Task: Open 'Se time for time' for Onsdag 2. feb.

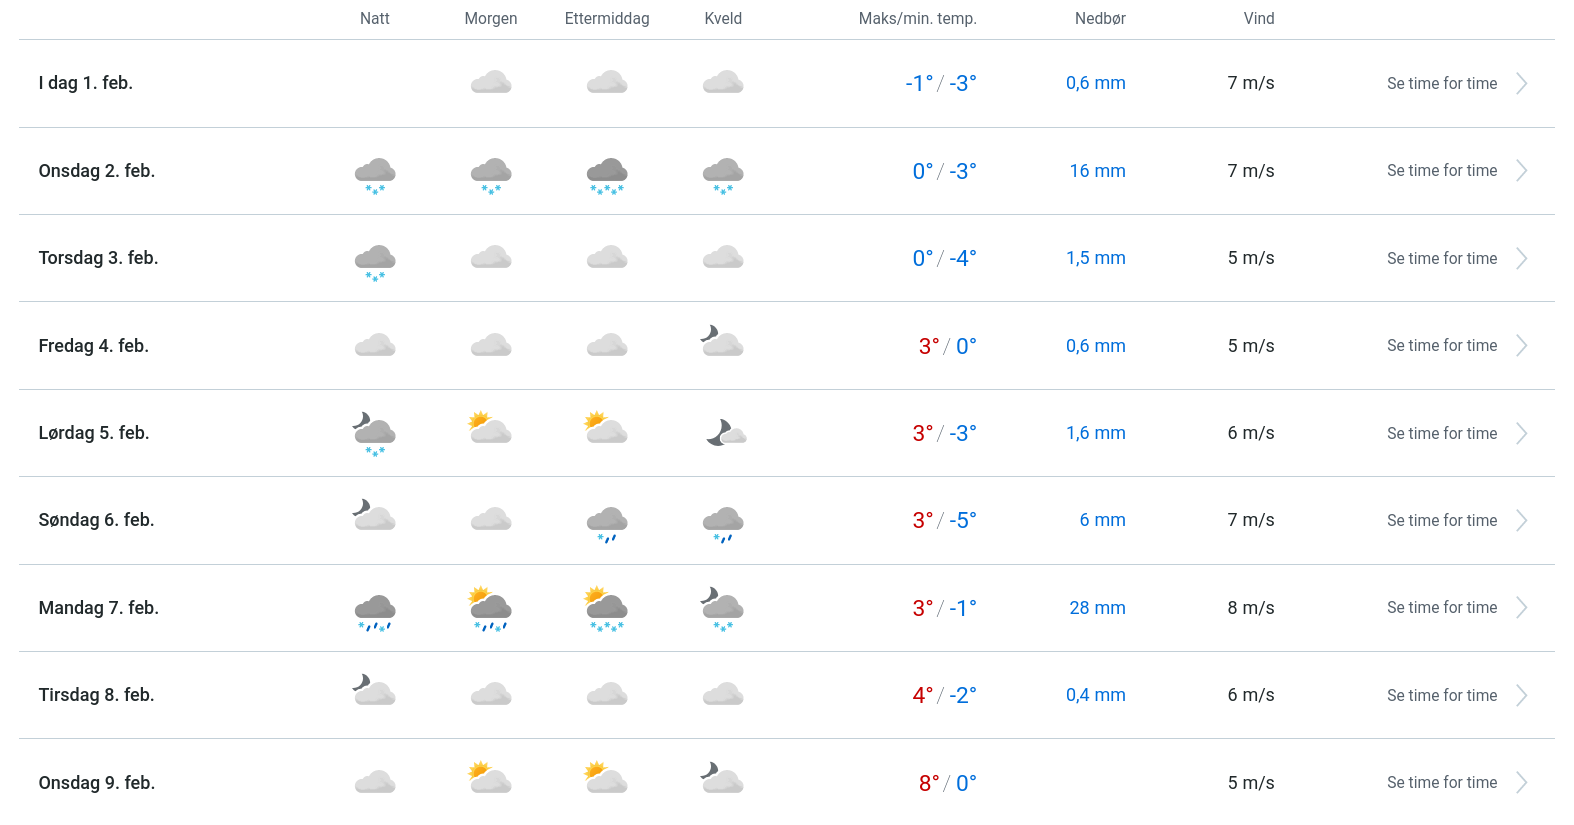Action: [x=1441, y=171]
